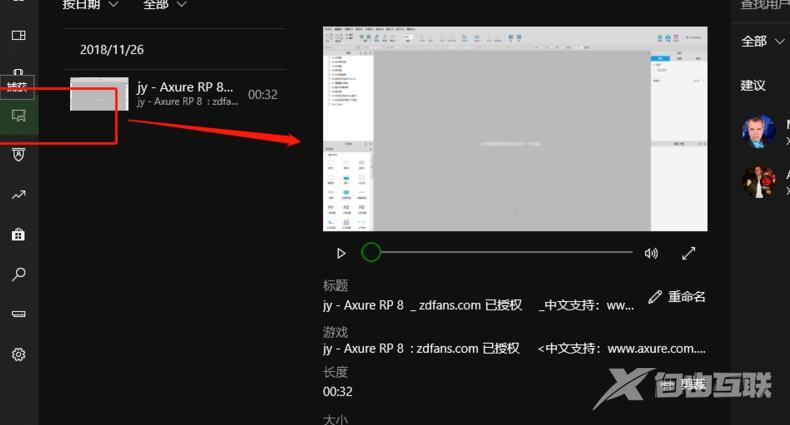
Task: Open the My Games icon in sidebar
Action: [x=19, y=35]
